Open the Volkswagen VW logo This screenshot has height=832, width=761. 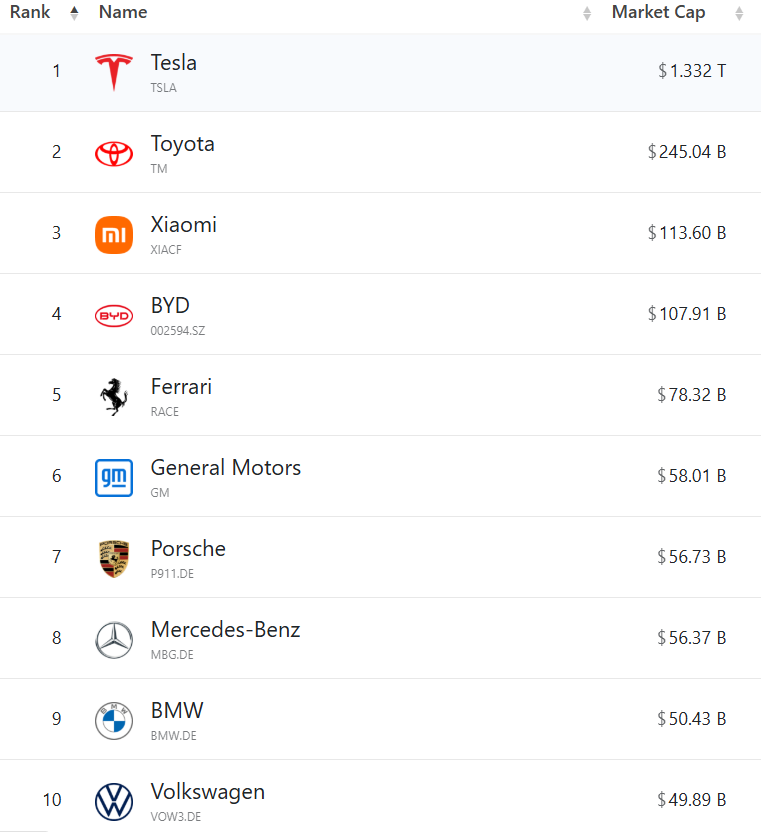click(114, 802)
